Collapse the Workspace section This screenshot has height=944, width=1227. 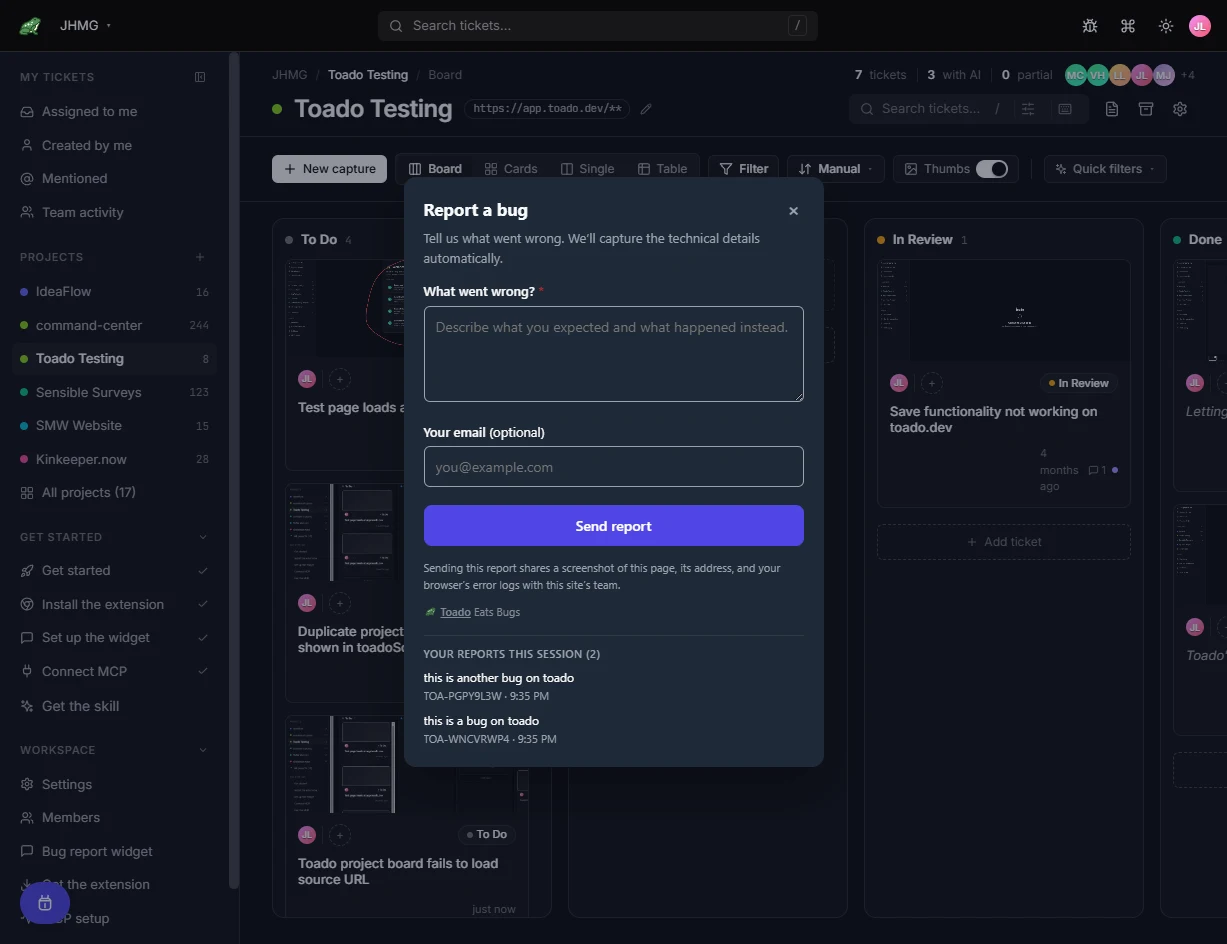(203, 750)
